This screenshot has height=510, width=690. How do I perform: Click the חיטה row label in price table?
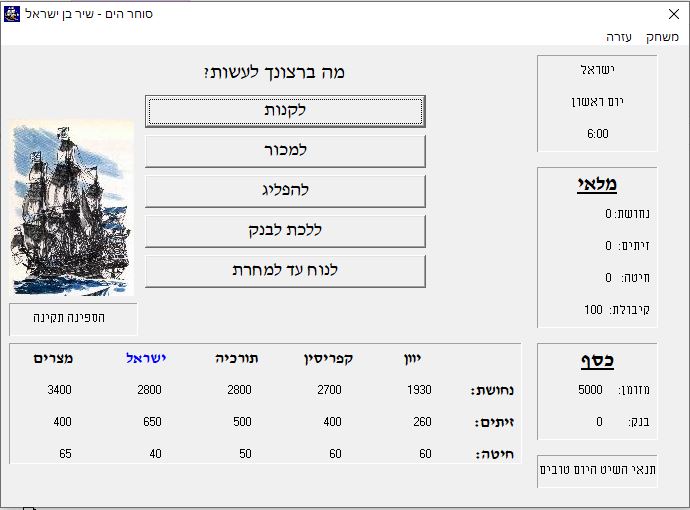(x=494, y=455)
